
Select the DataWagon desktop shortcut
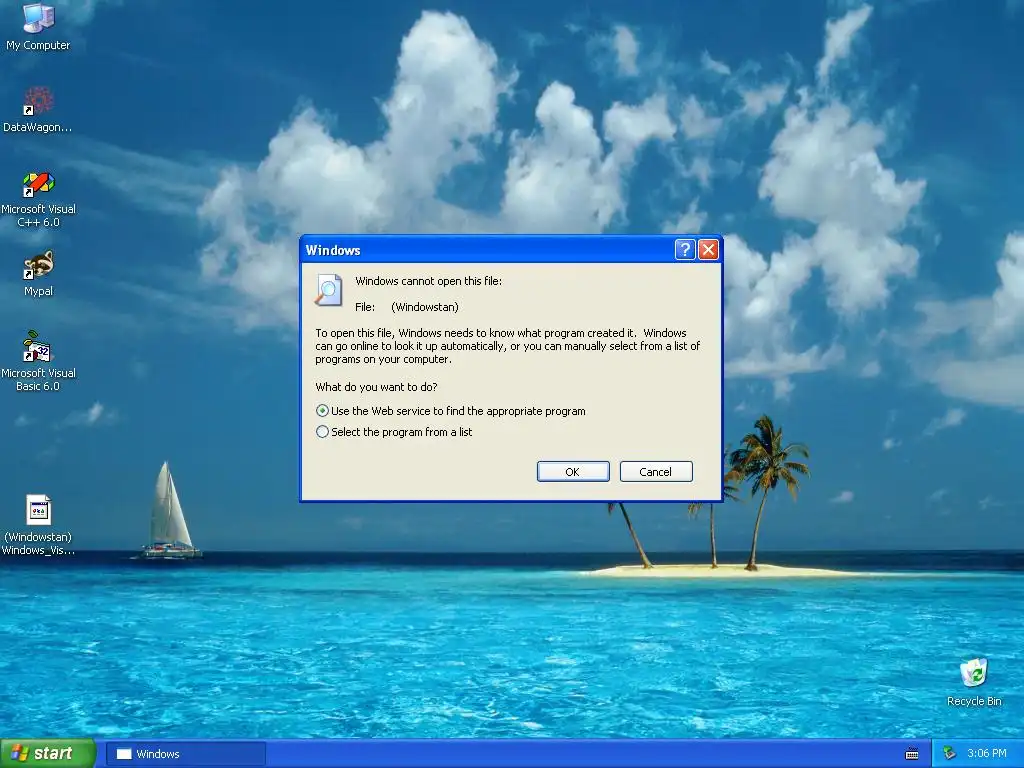pyautogui.click(x=38, y=108)
